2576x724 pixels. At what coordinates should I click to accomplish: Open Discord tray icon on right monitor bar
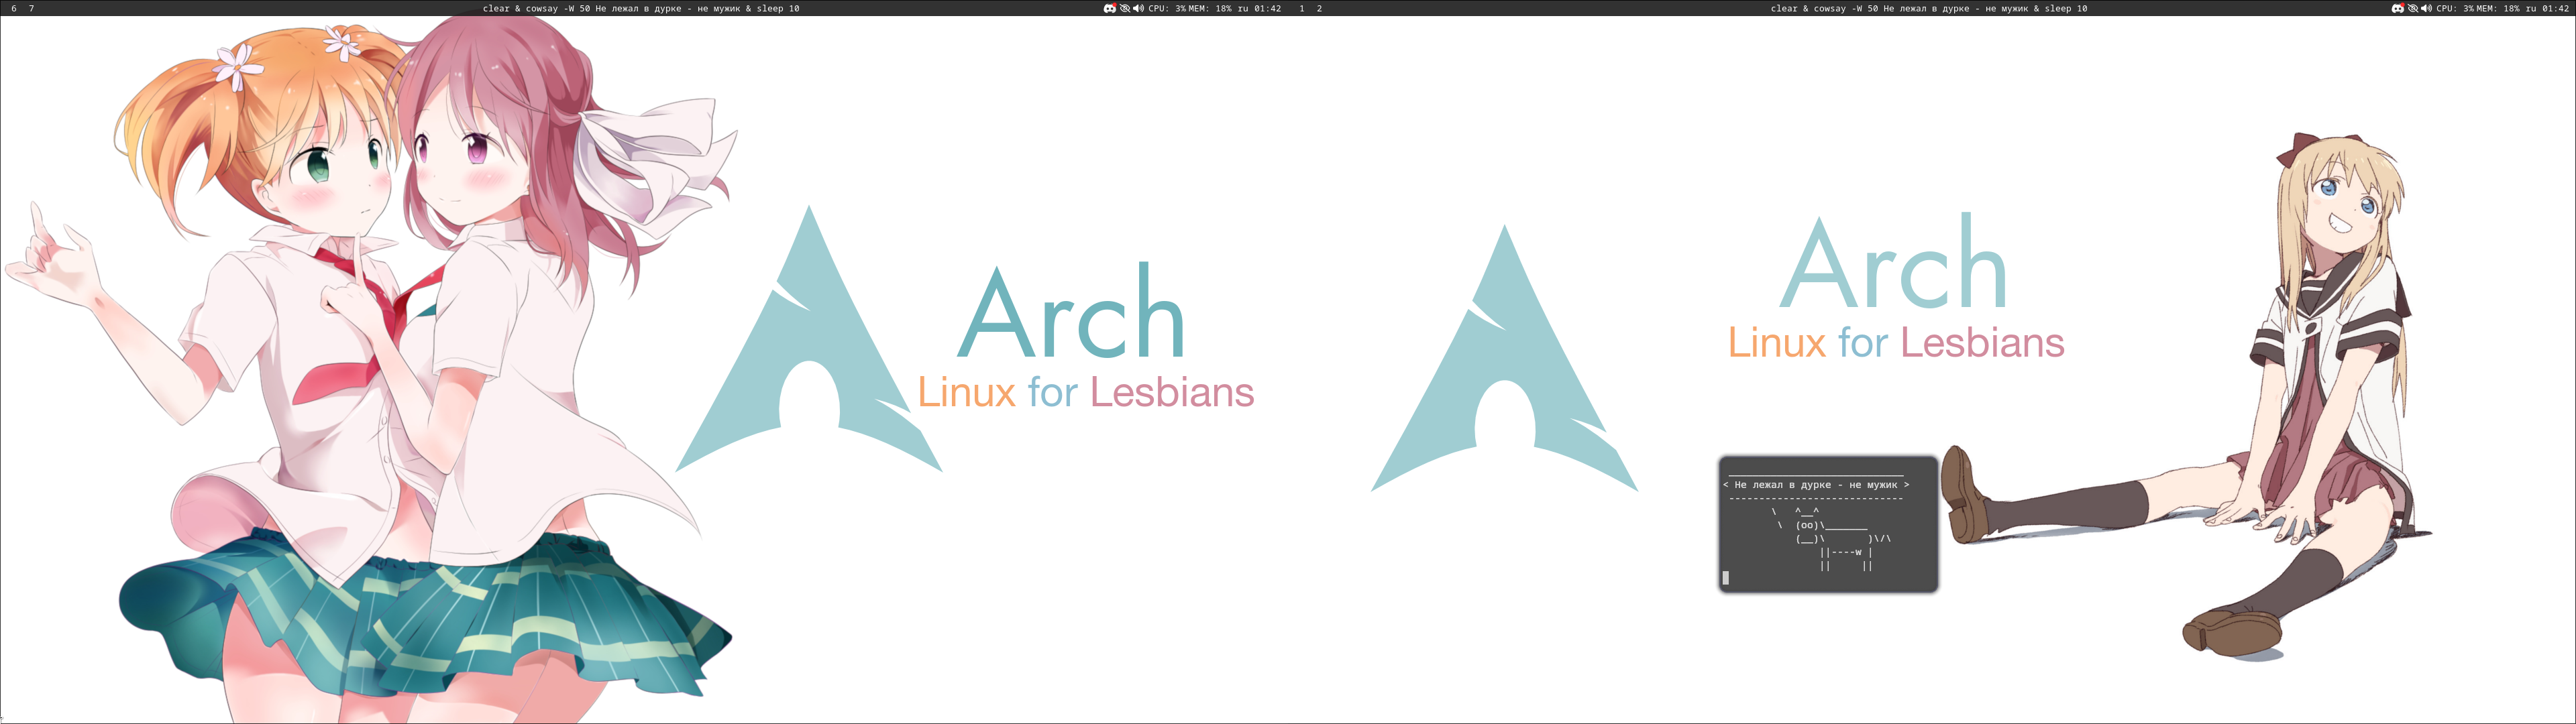coord(2397,8)
